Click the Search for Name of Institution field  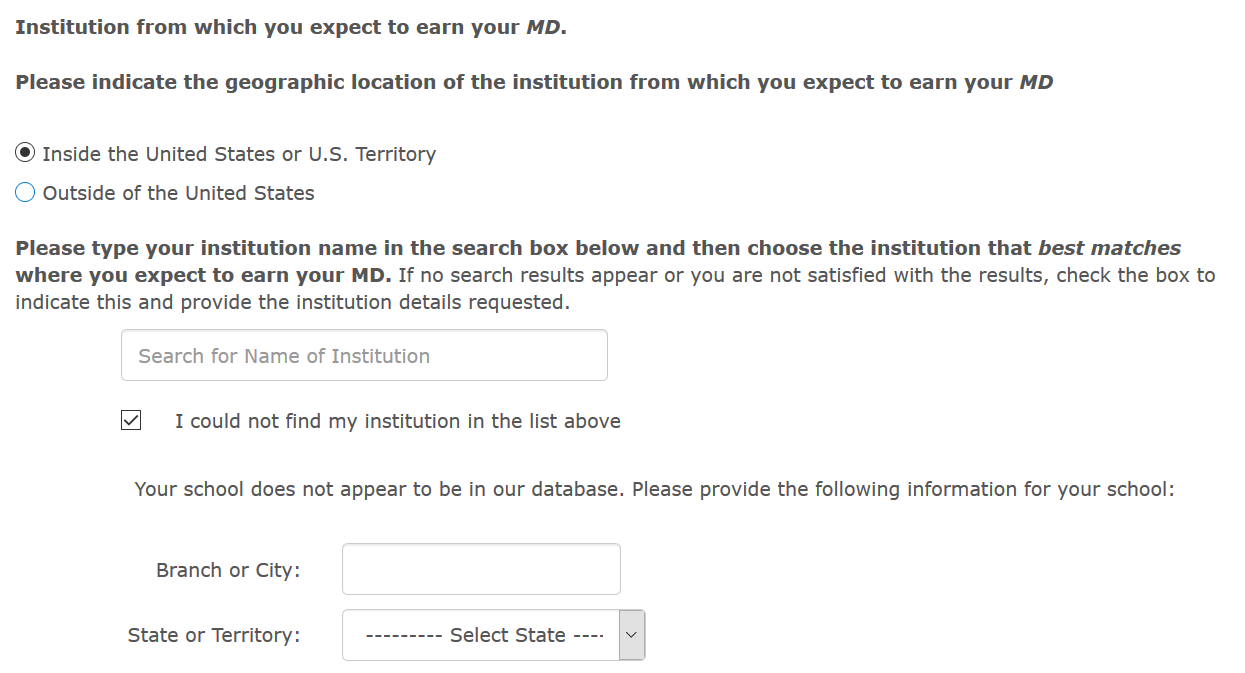364,356
